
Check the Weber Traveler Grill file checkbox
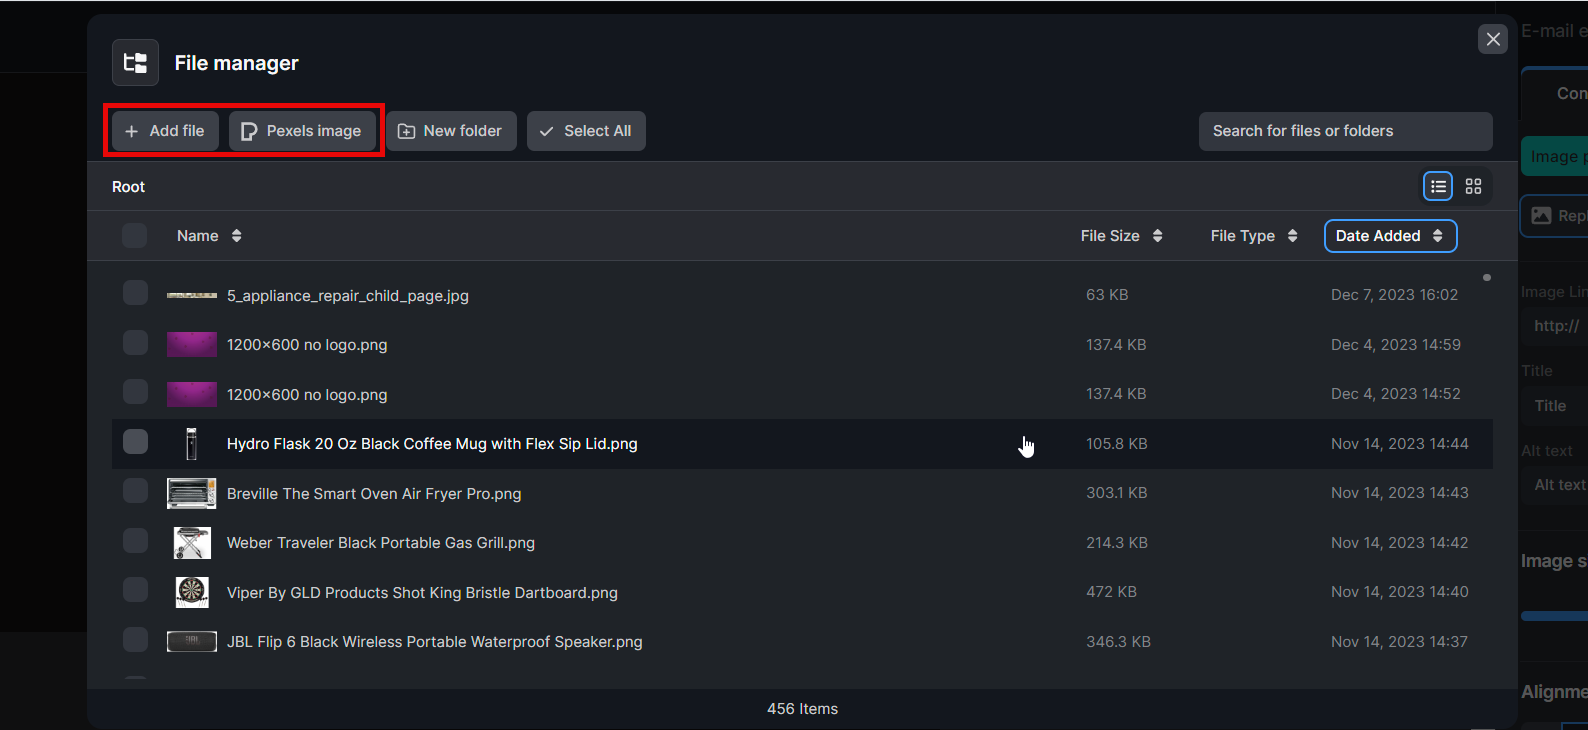coord(135,541)
